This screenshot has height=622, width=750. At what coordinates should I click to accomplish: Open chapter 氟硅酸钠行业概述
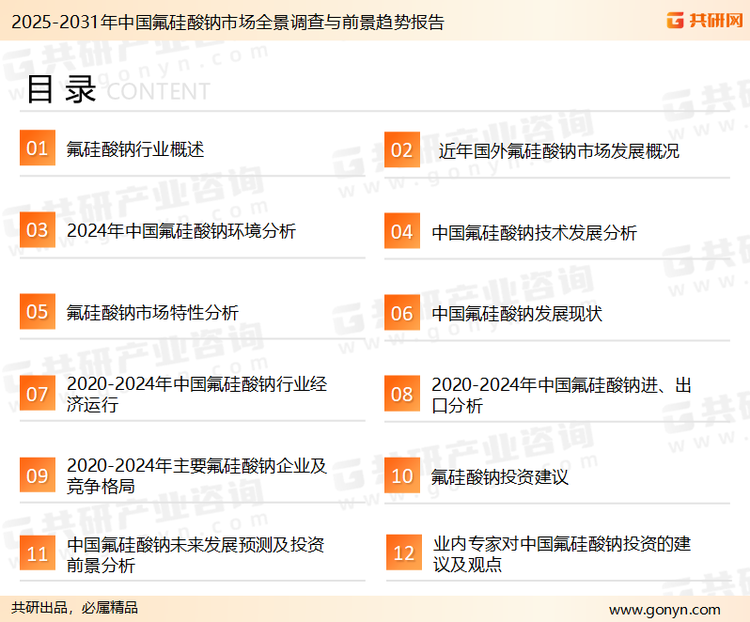135,149
